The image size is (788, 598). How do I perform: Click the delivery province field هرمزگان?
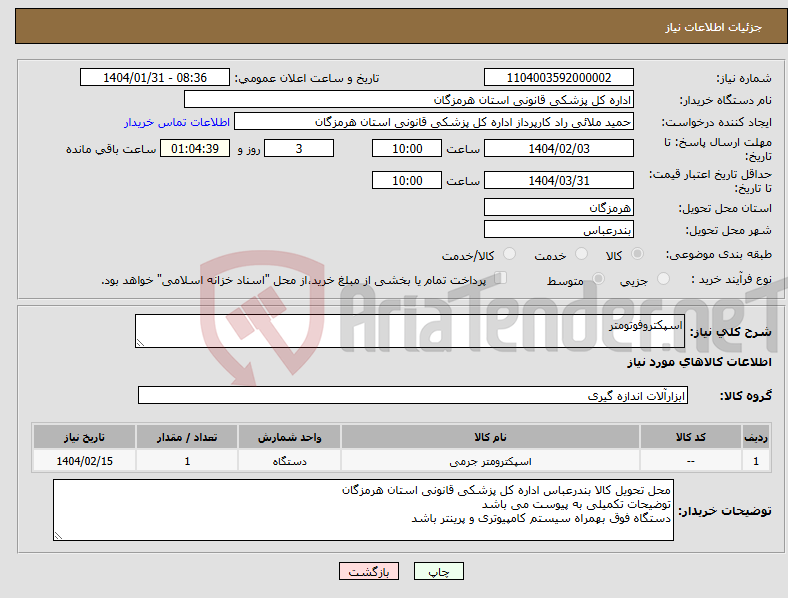click(558, 208)
